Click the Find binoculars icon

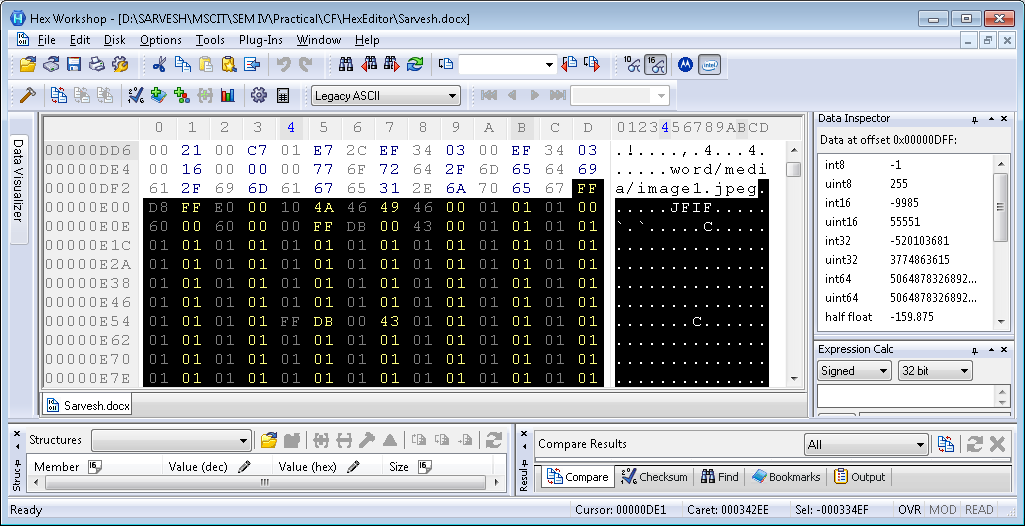346,64
